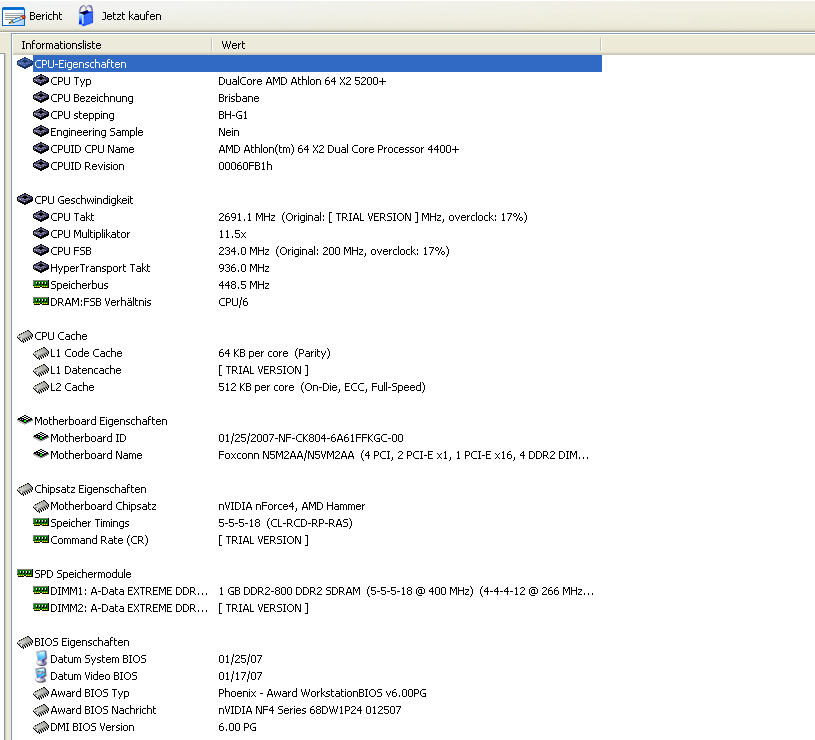Select the CPU Geschwindigkeit heading

click(84, 200)
